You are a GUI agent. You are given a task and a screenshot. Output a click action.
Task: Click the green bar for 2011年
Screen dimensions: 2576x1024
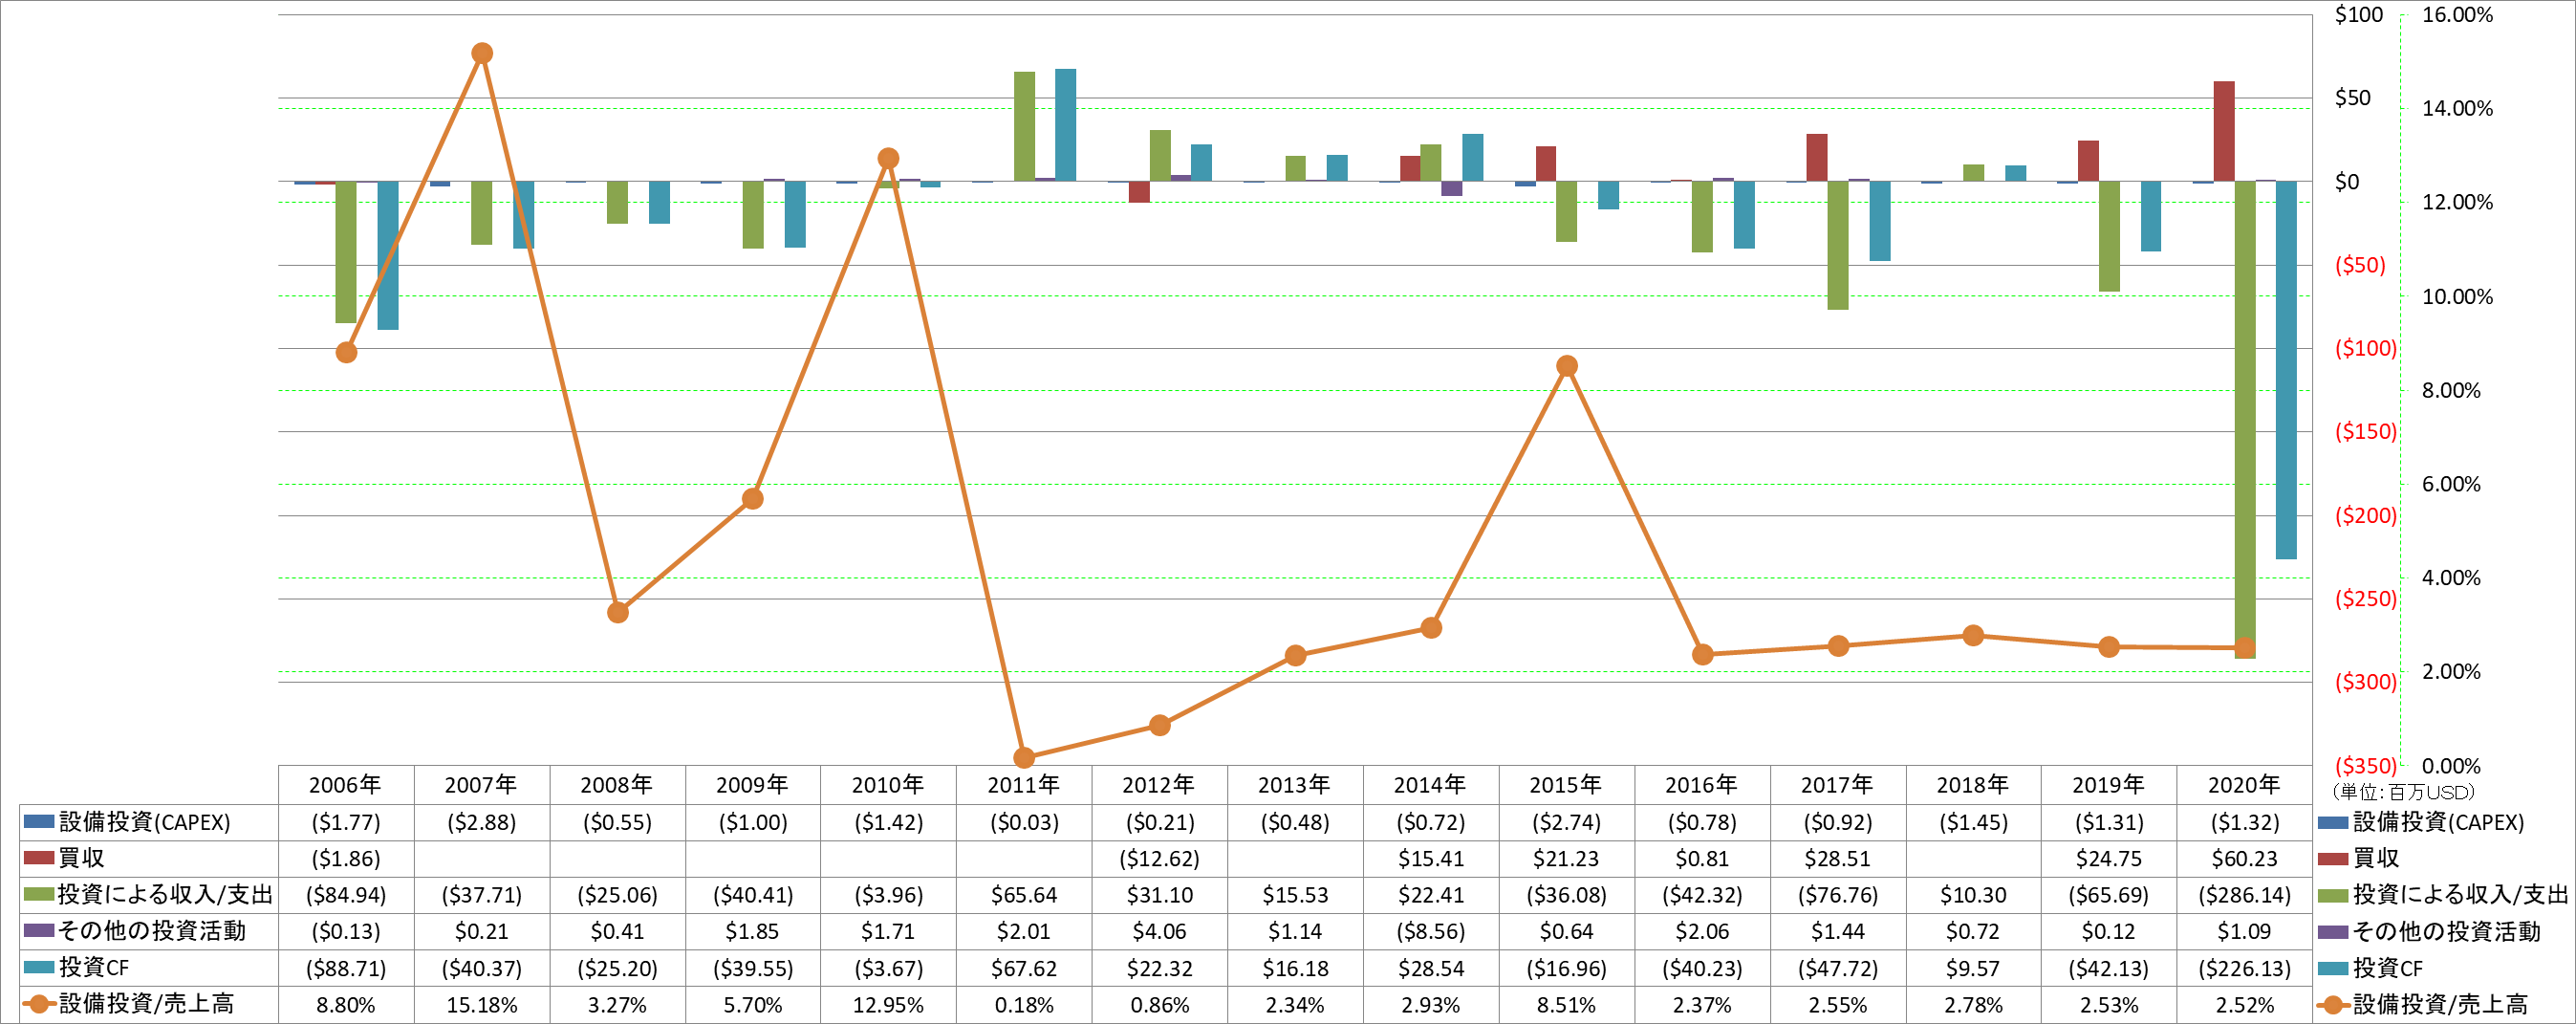click(1024, 126)
